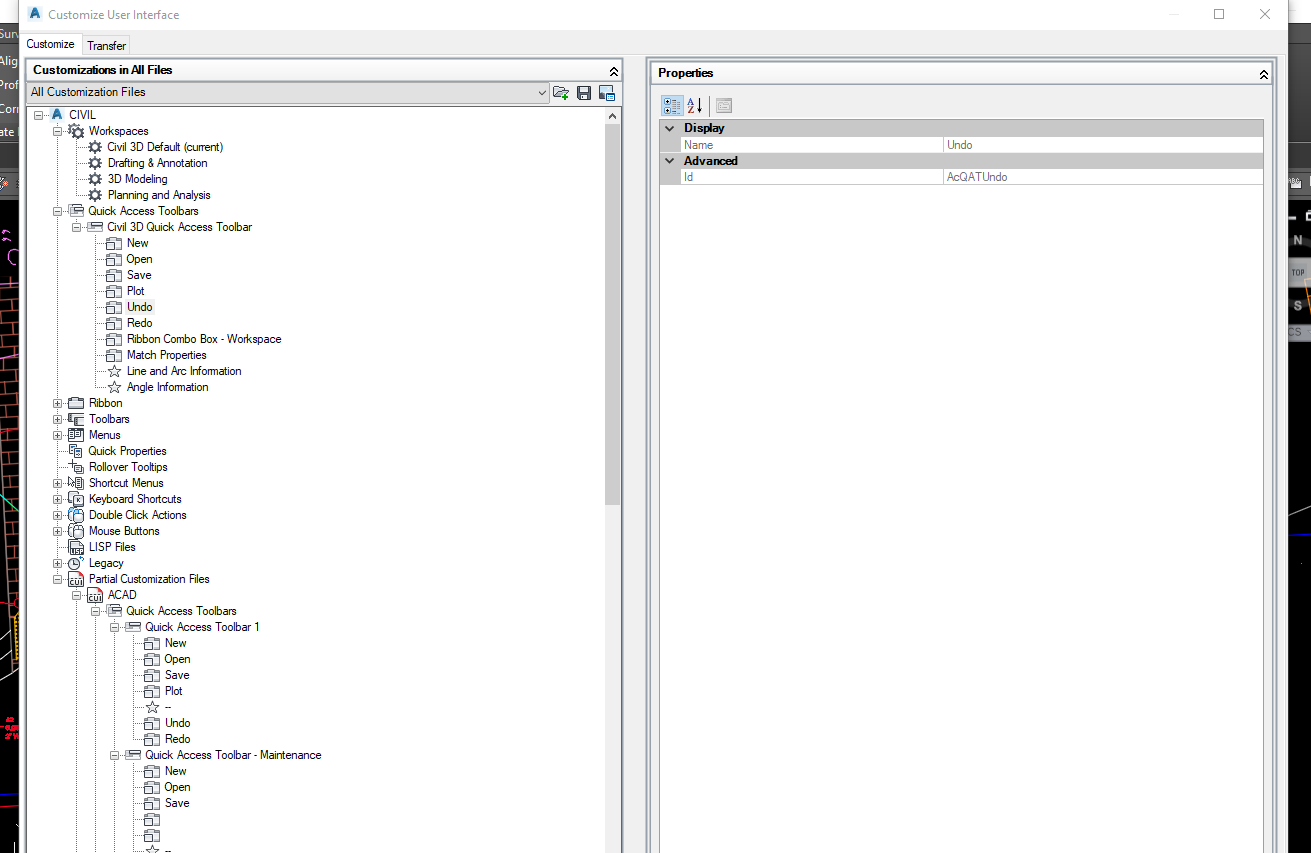Collapse the Advanced section in Properties
This screenshot has width=1311, height=853.
click(669, 160)
